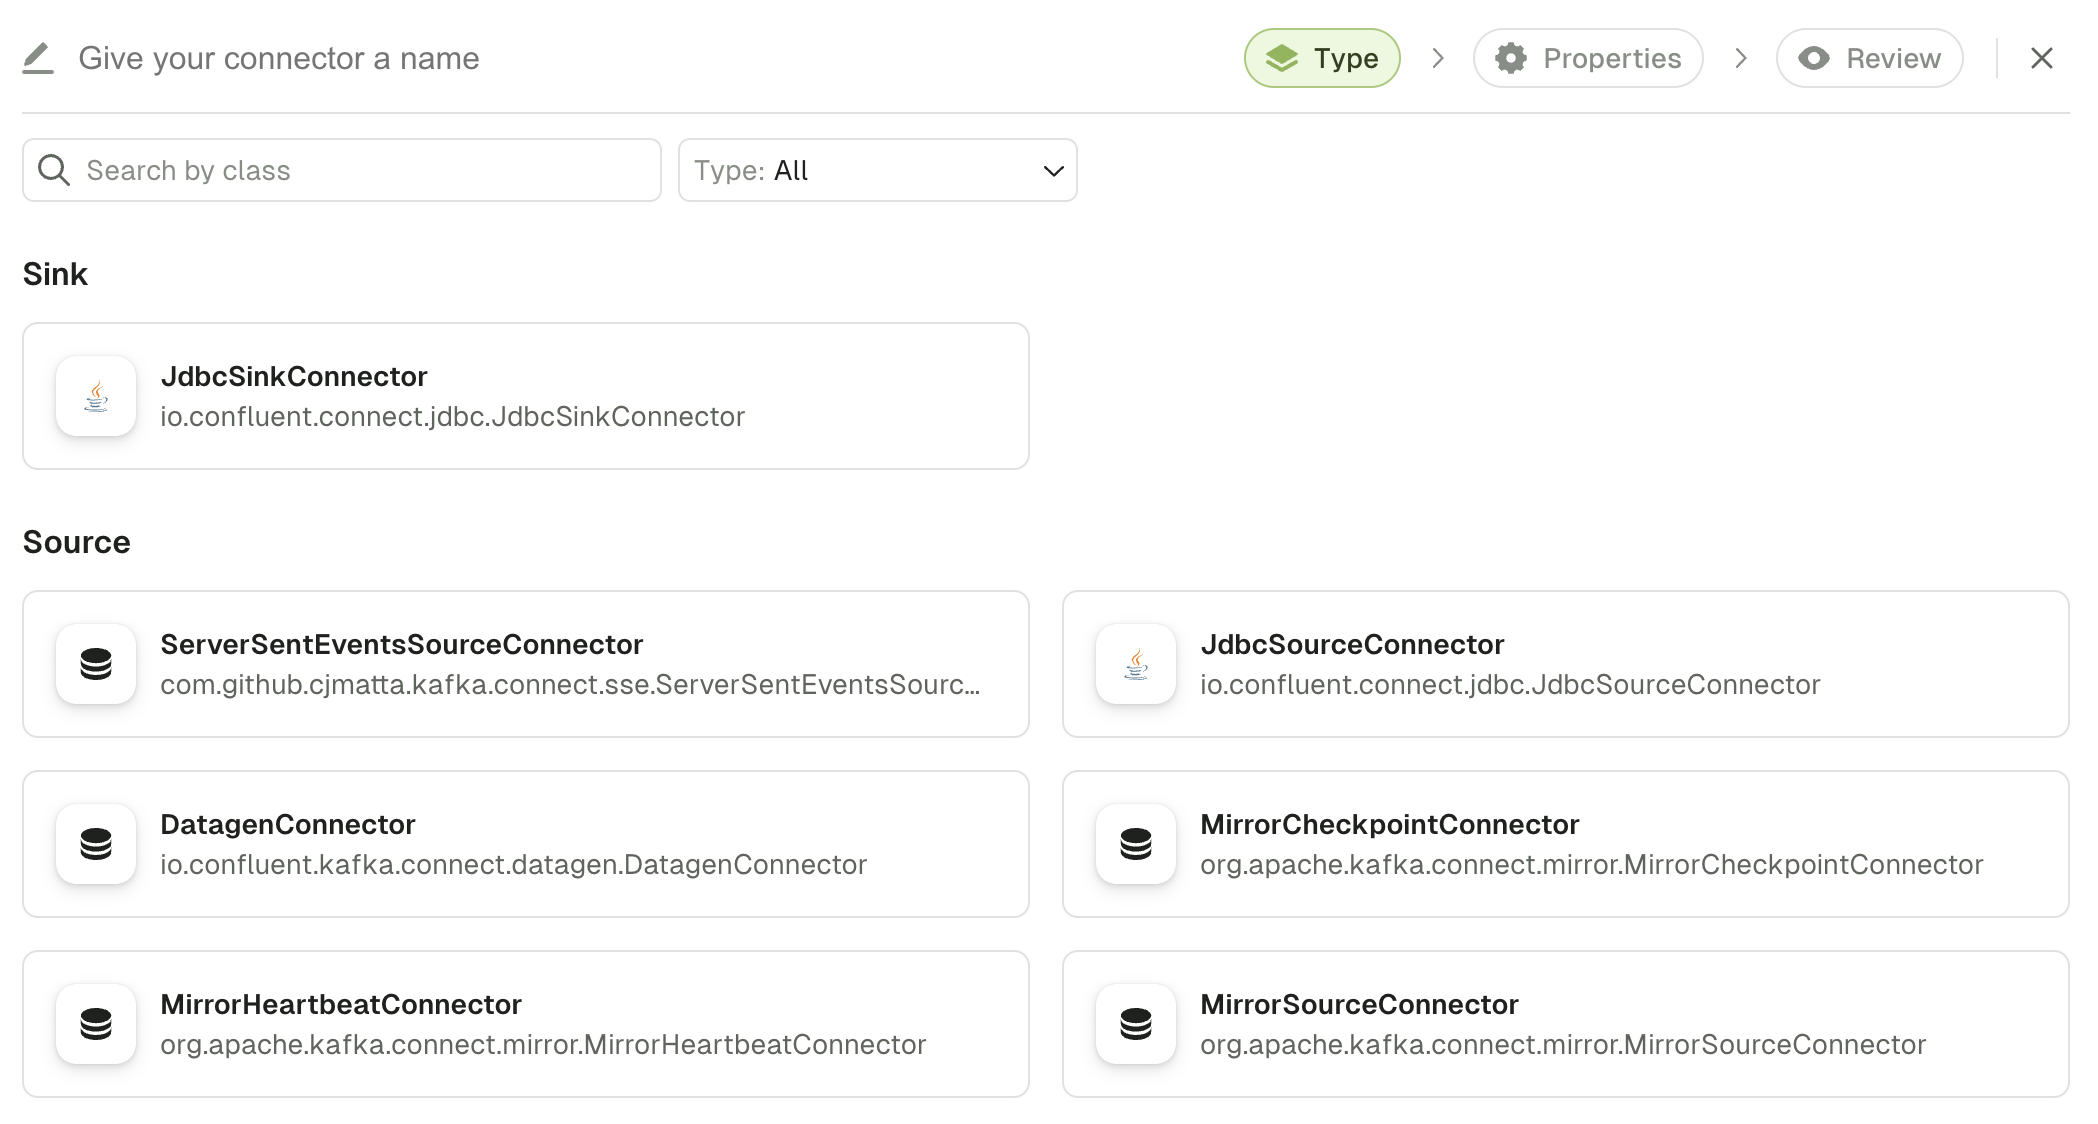Choose the JdbcSourceConnector title
The width and height of the screenshot is (2098, 1124).
coord(1352,644)
